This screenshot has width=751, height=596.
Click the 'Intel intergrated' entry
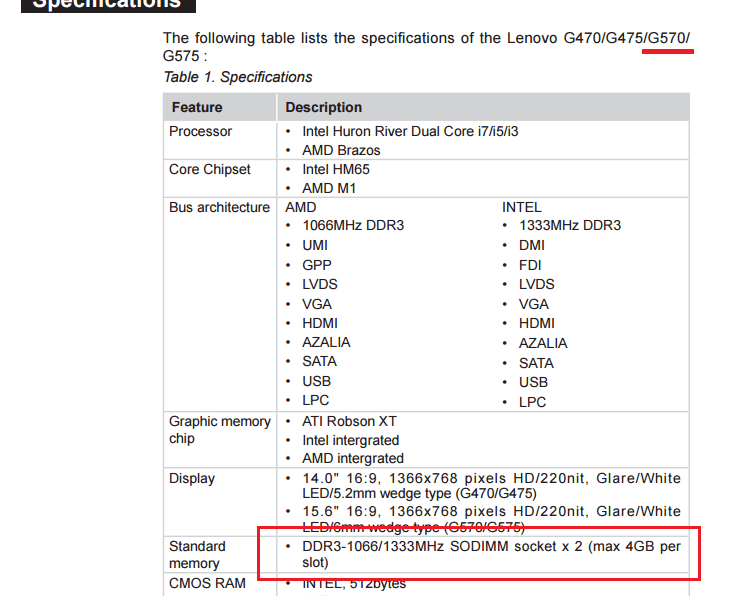pos(351,440)
